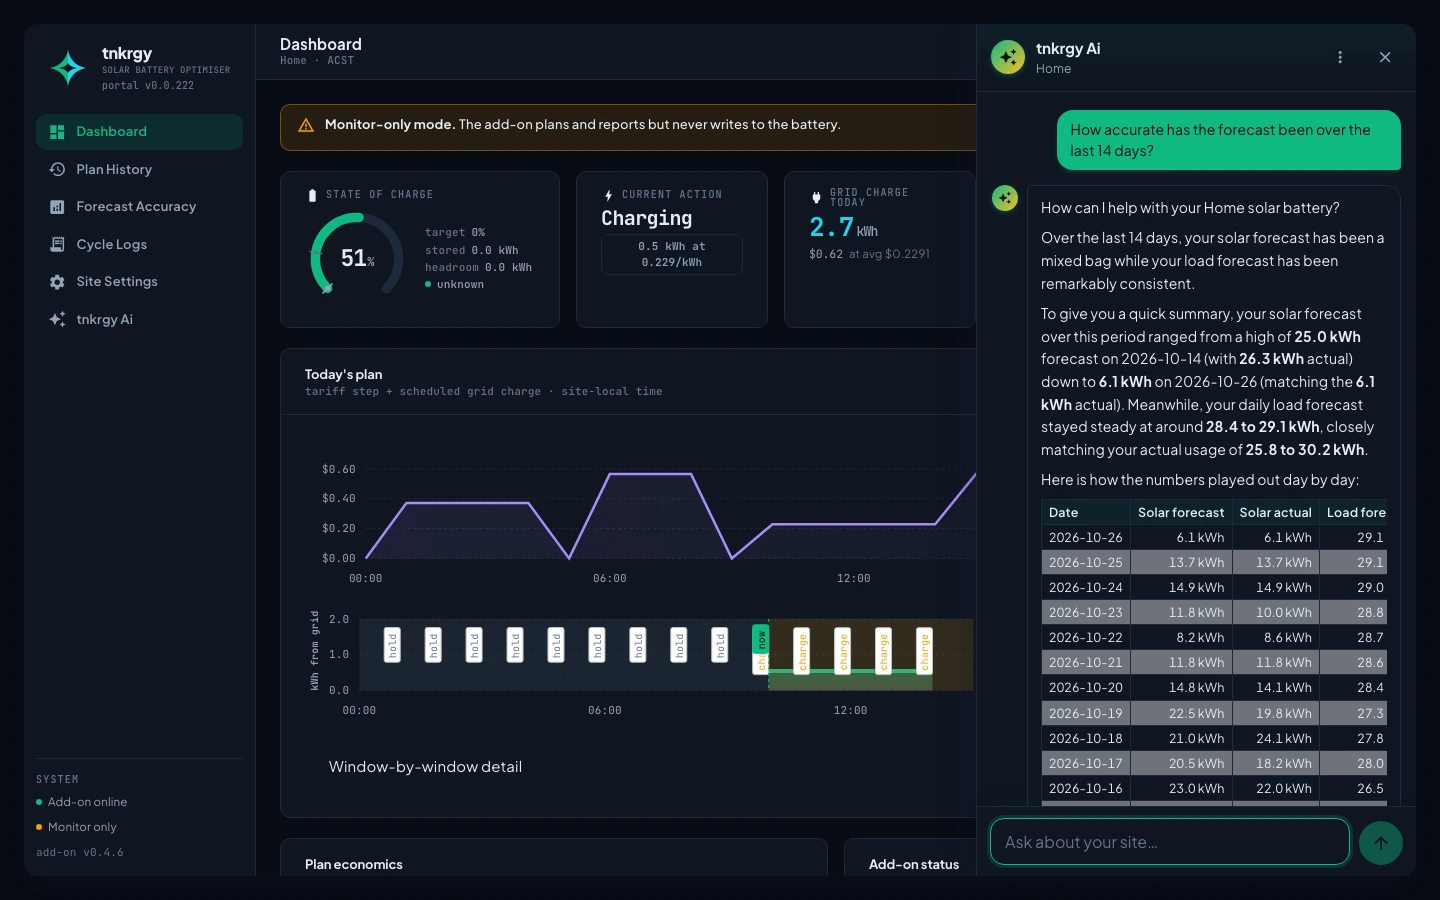Open tnkrgy Ai from the sidebar
Viewport: 1440px width, 900px height.
pyautogui.click(x=139, y=320)
